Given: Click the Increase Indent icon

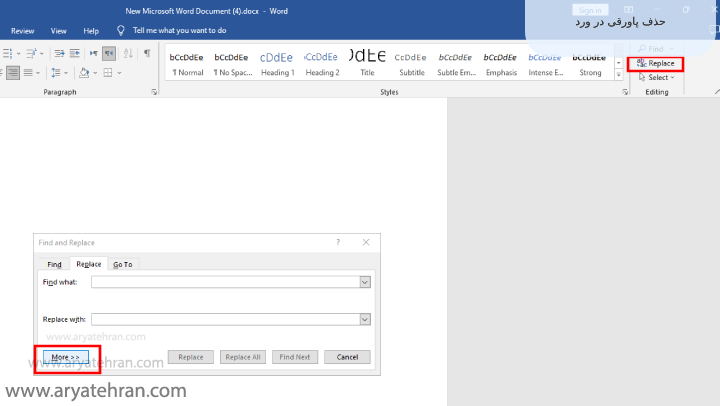Looking at the screenshot, I should pyautogui.click(x=76, y=53).
